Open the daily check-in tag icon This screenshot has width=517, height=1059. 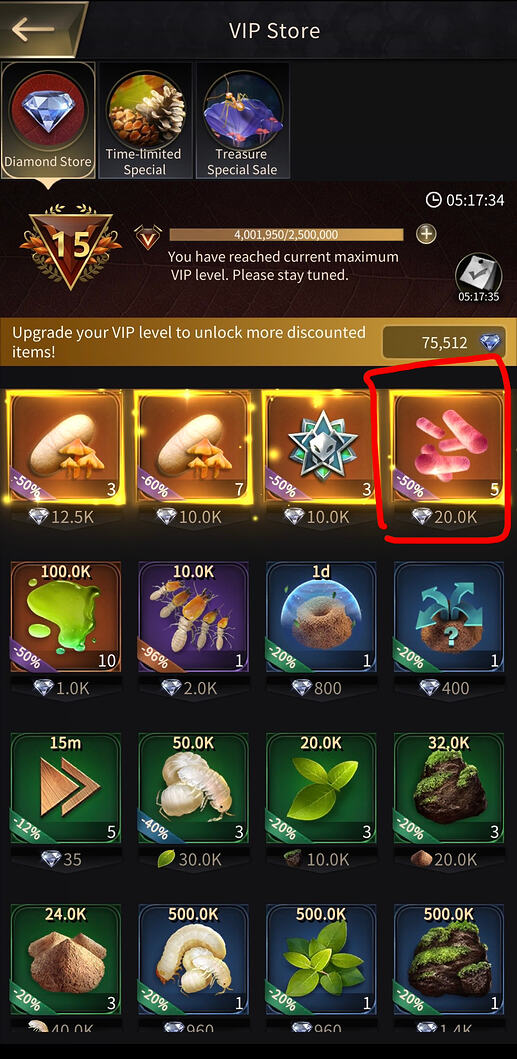coord(478,277)
